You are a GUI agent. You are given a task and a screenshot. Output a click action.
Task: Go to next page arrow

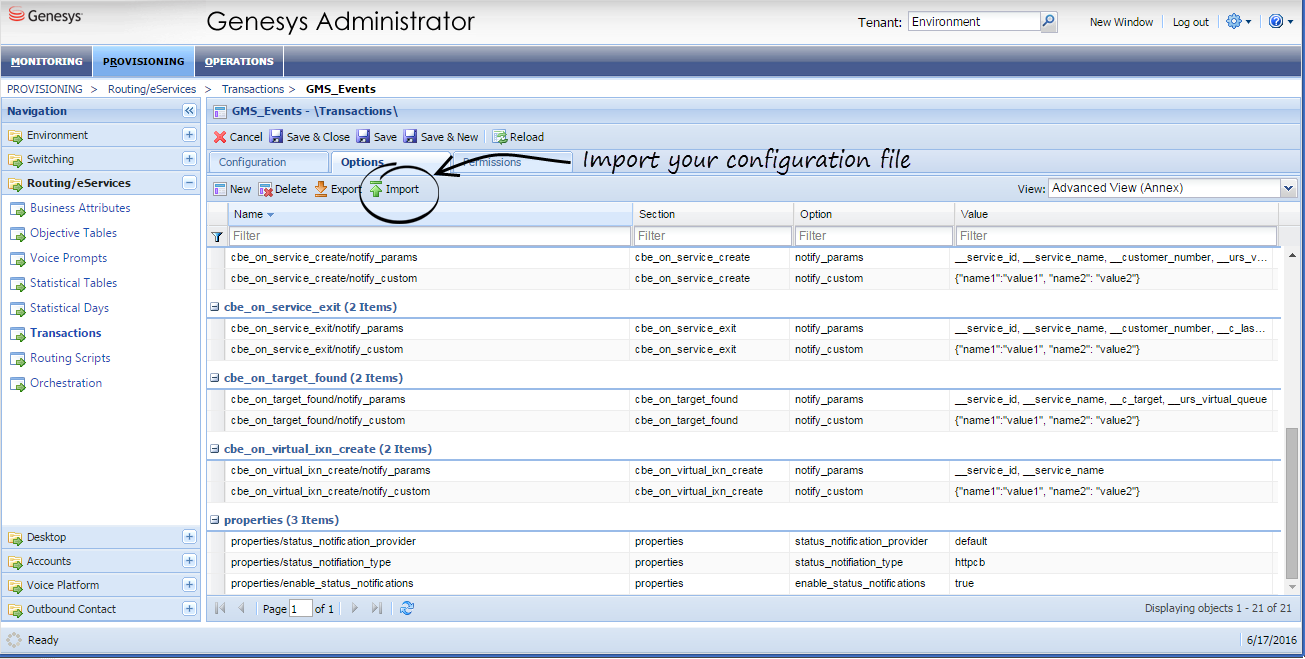pyautogui.click(x=355, y=608)
